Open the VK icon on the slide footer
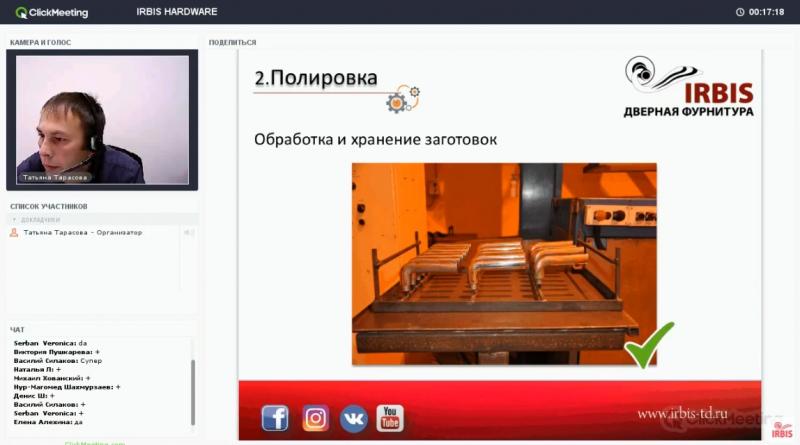This screenshot has height=445, width=800. (353, 418)
